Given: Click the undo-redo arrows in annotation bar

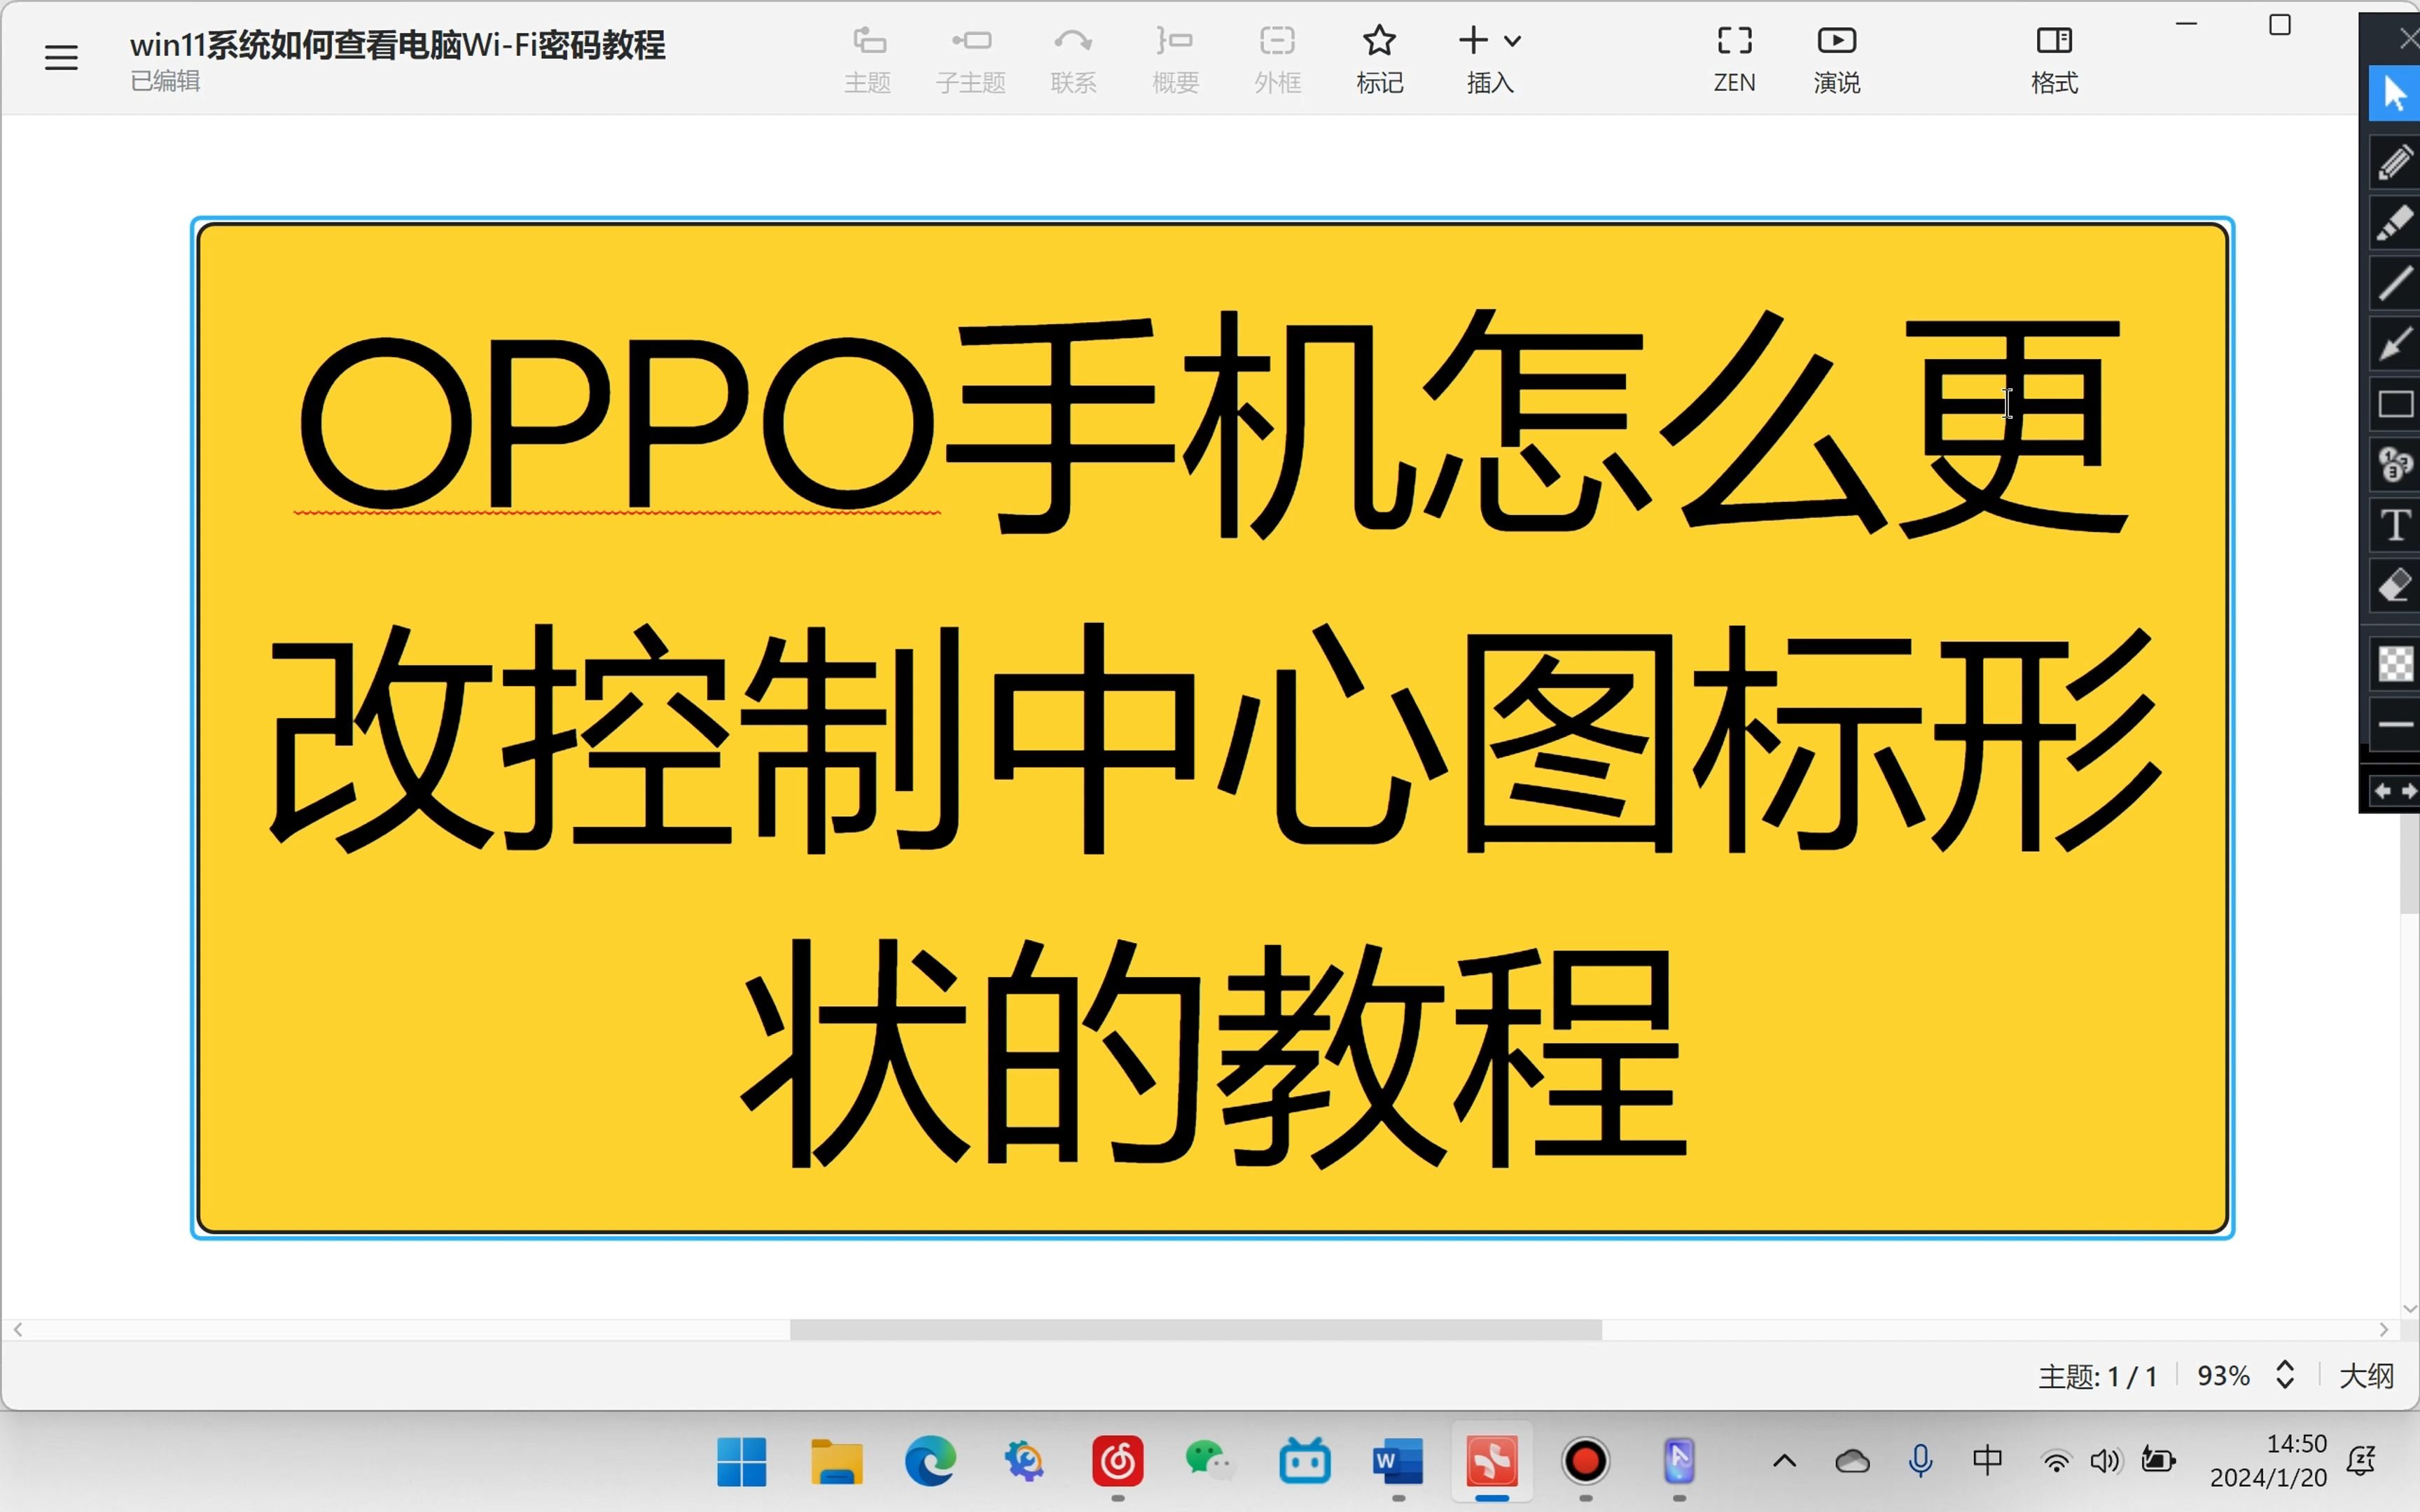Looking at the screenshot, I should click(x=2395, y=791).
